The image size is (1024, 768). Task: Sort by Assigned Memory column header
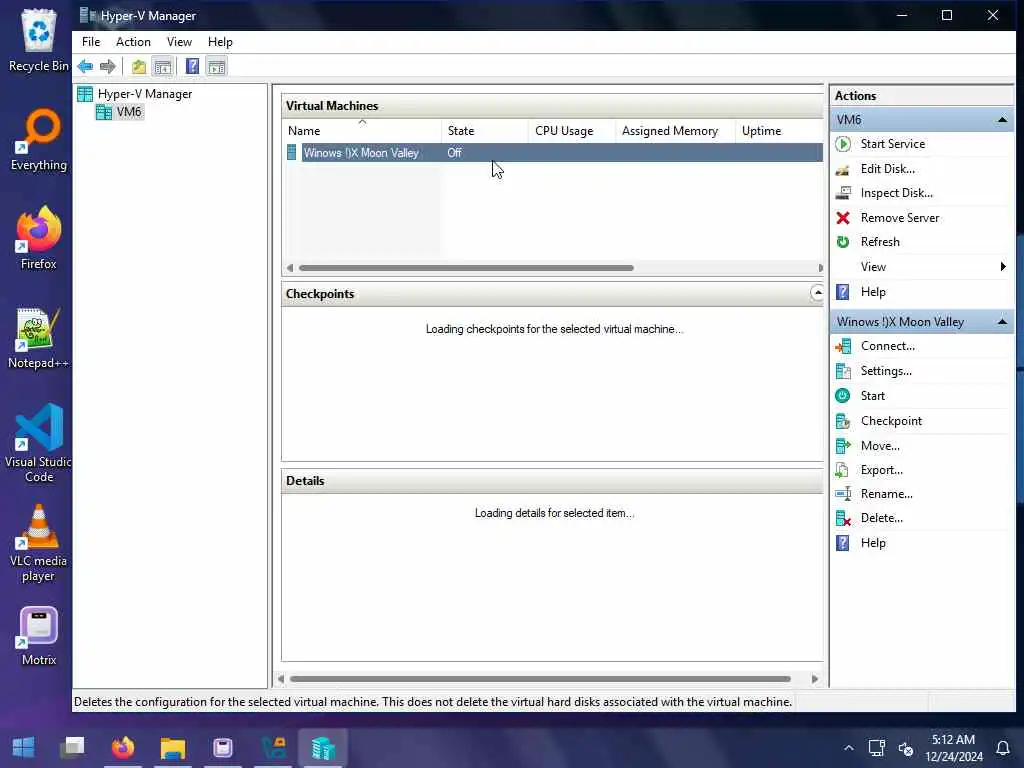(x=675, y=131)
